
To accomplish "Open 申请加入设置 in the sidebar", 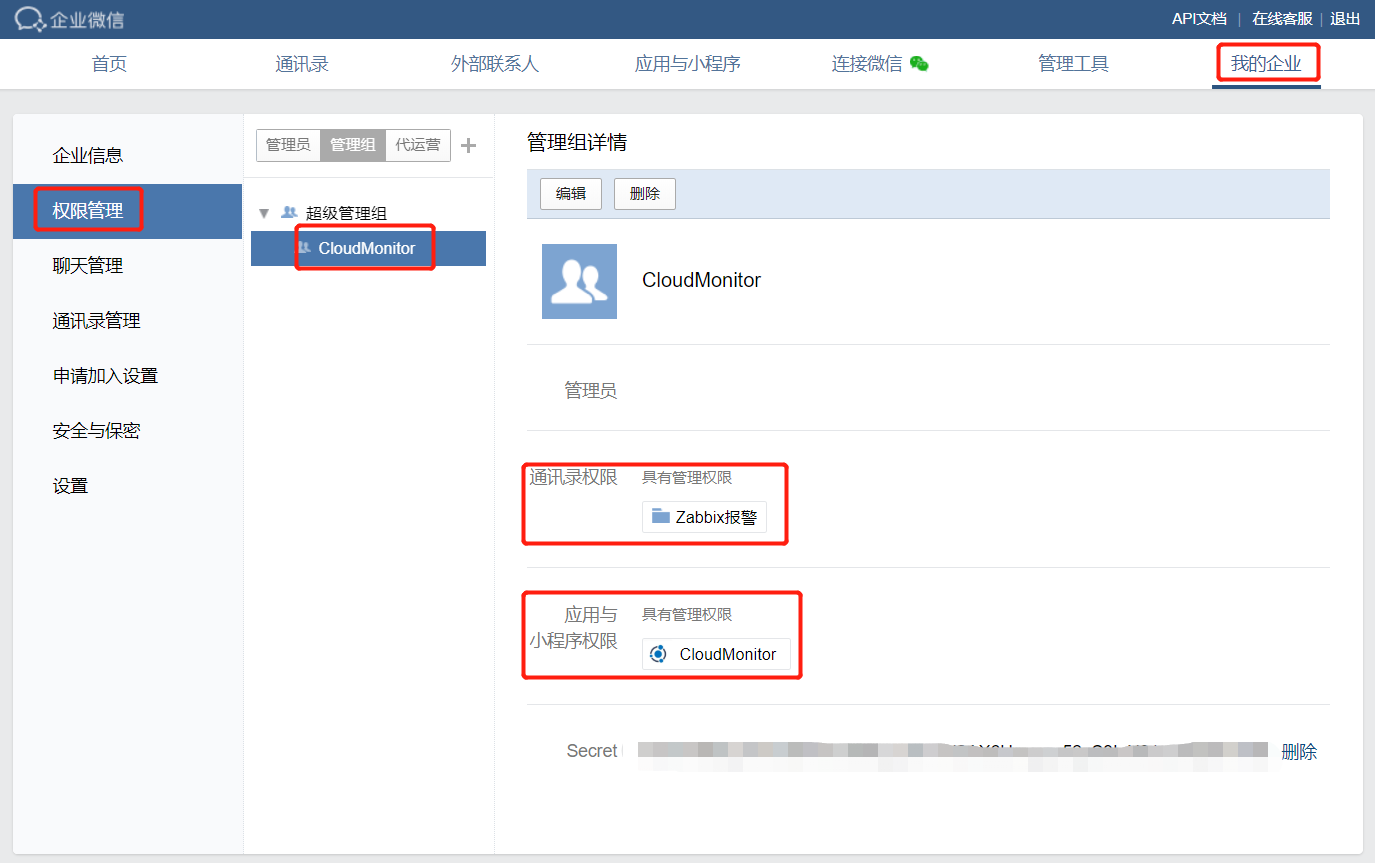I will [127, 376].
